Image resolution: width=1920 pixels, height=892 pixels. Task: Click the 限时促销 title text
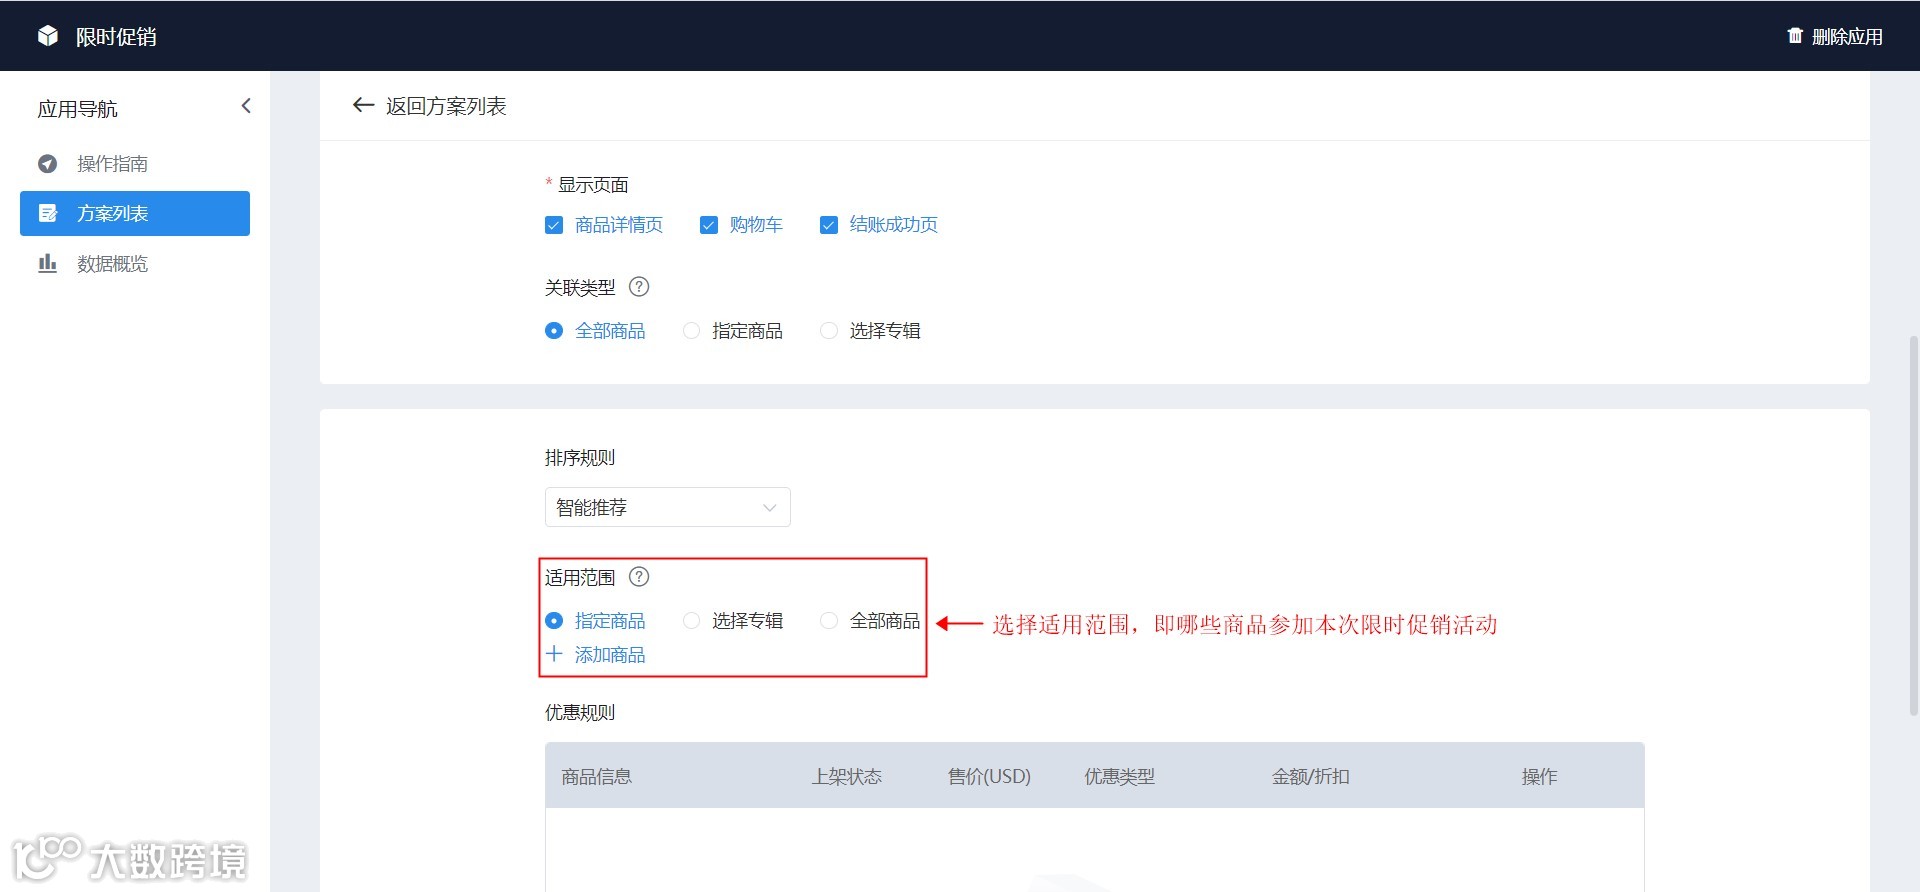tap(116, 37)
